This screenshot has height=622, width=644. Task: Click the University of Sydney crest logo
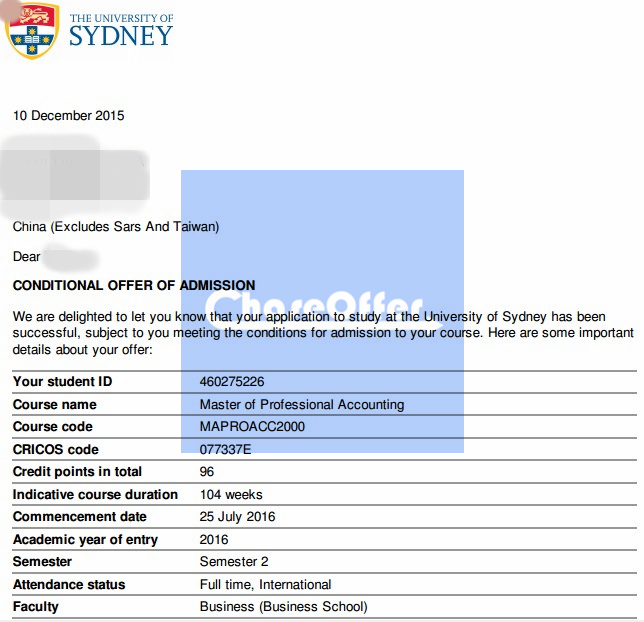[x=32, y=31]
